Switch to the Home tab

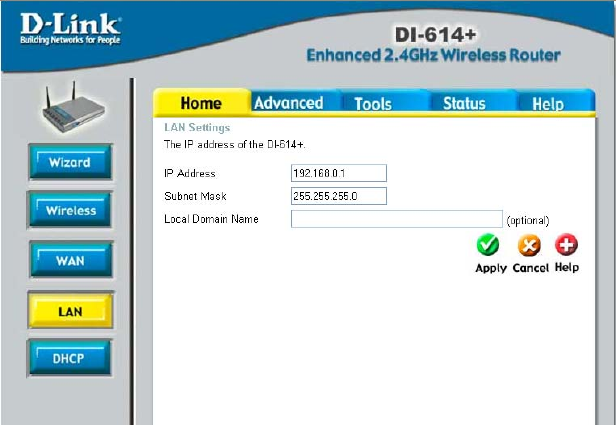click(201, 103)
